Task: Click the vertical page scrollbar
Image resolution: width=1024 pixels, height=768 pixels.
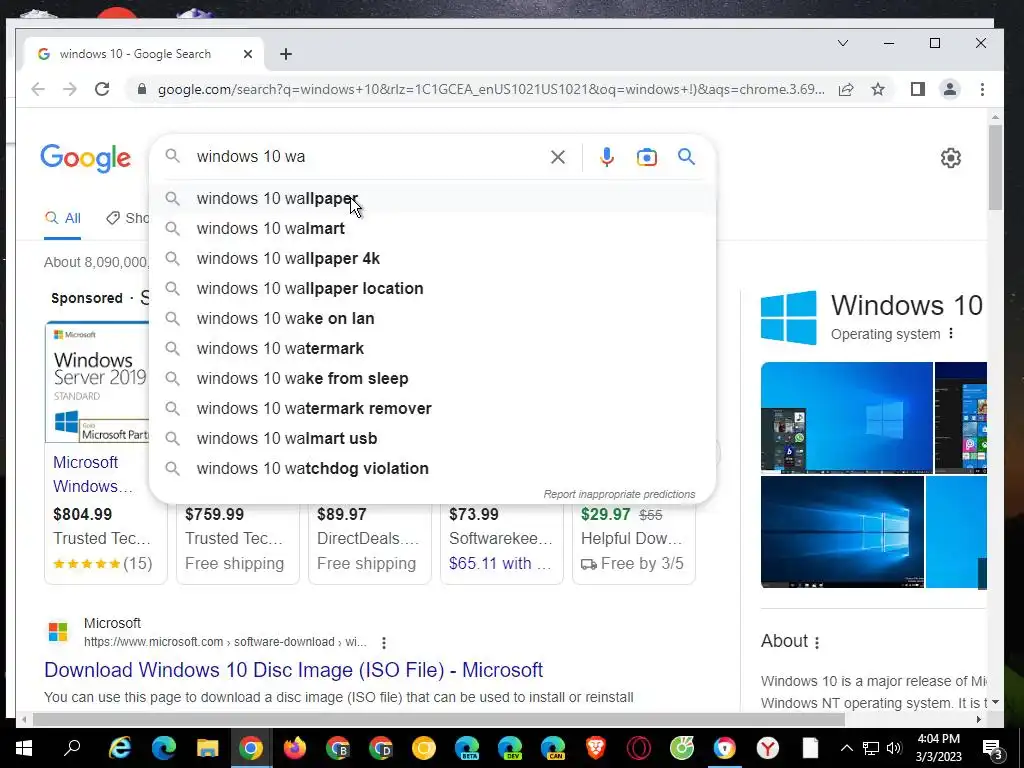Action: point(995,168)
